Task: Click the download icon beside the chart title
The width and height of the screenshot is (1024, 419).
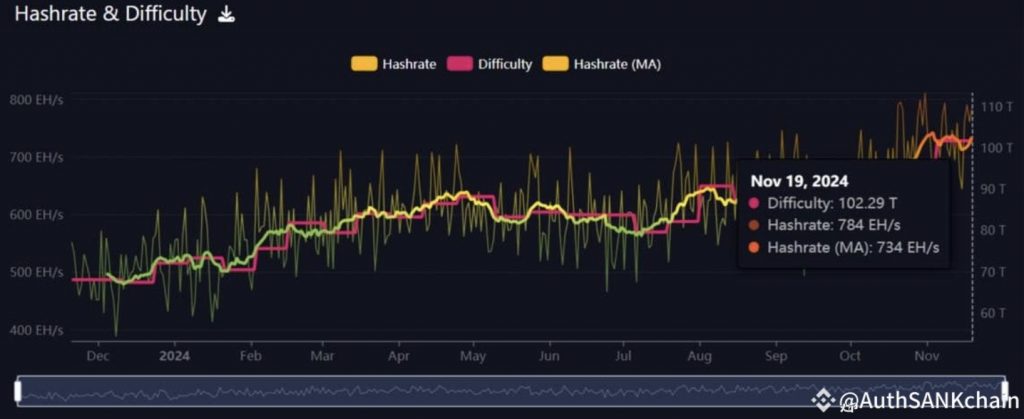Action: click(x=227, y=15)
